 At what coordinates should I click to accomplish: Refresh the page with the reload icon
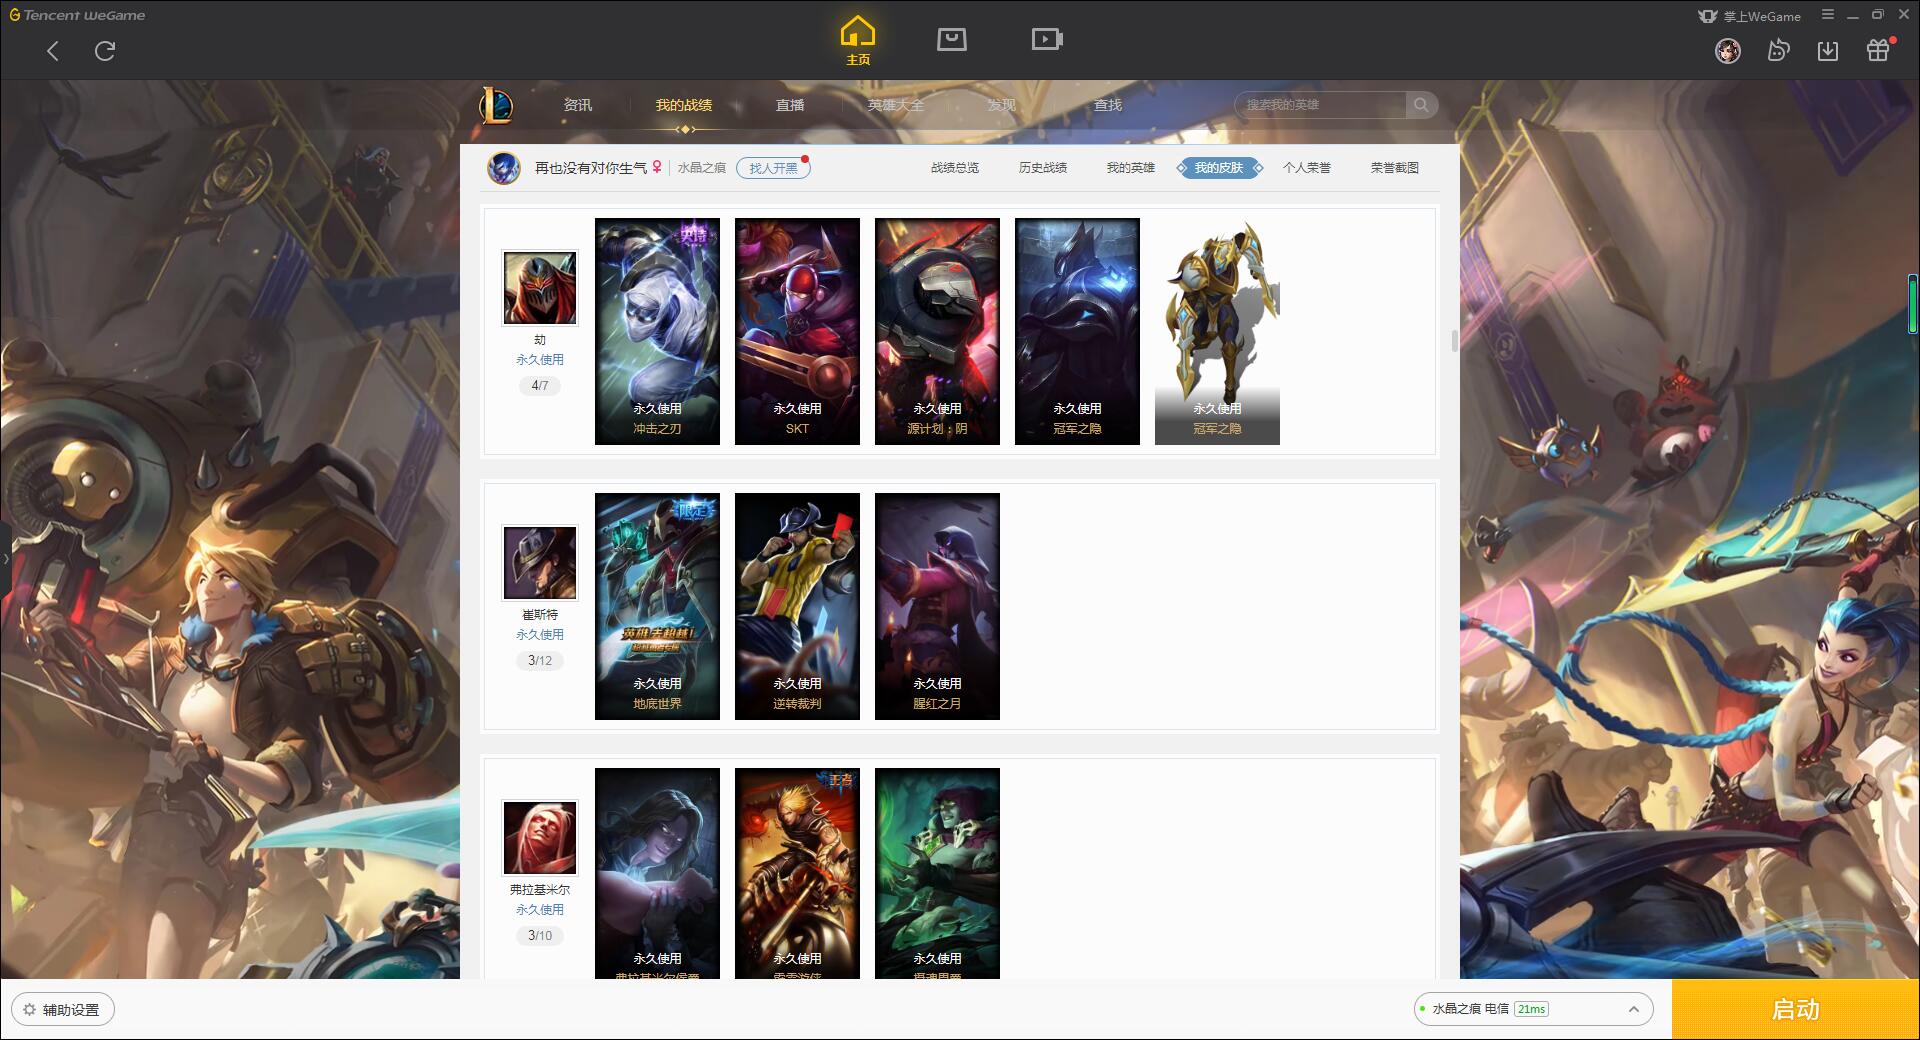point(105,51)
